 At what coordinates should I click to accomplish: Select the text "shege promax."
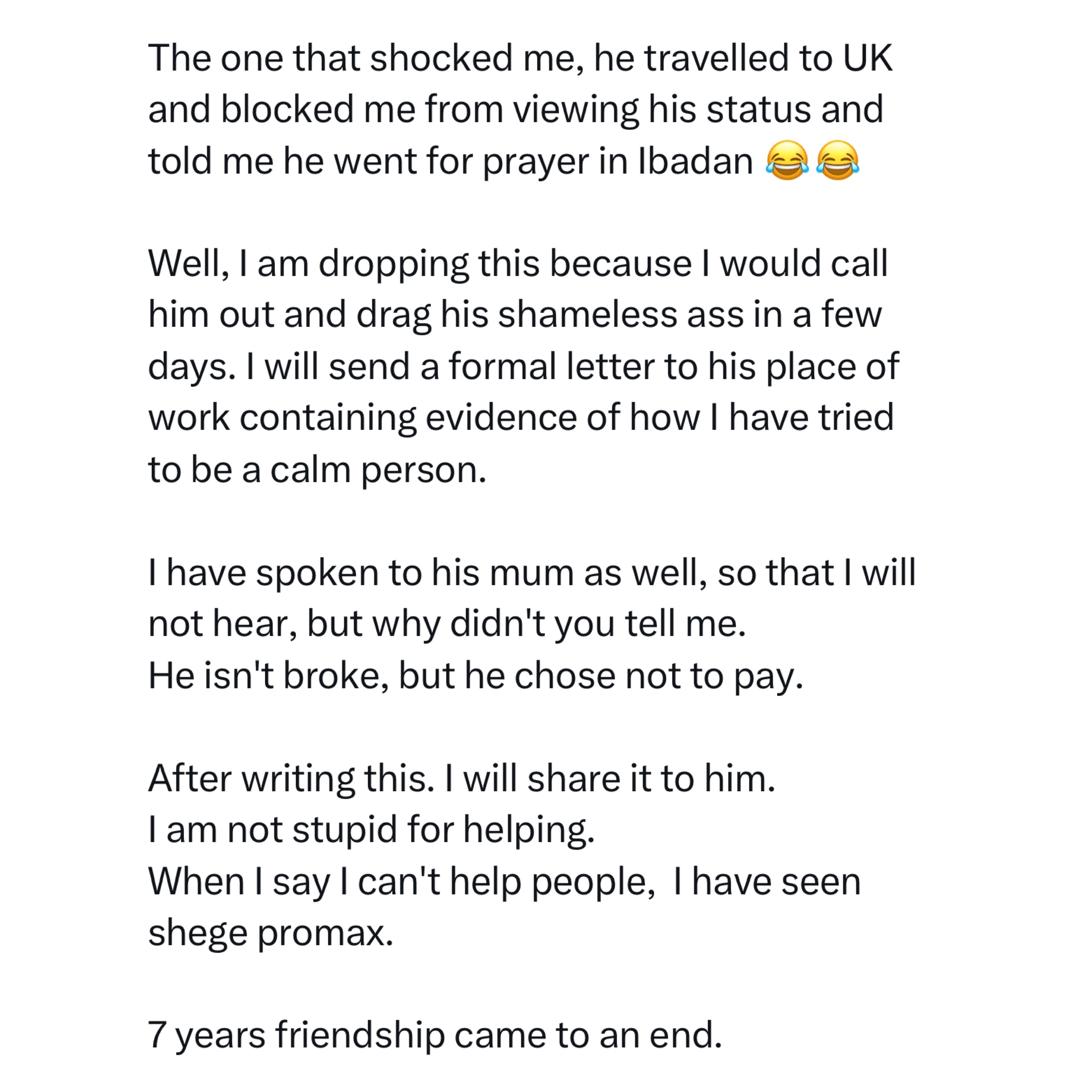coord(271,934)
